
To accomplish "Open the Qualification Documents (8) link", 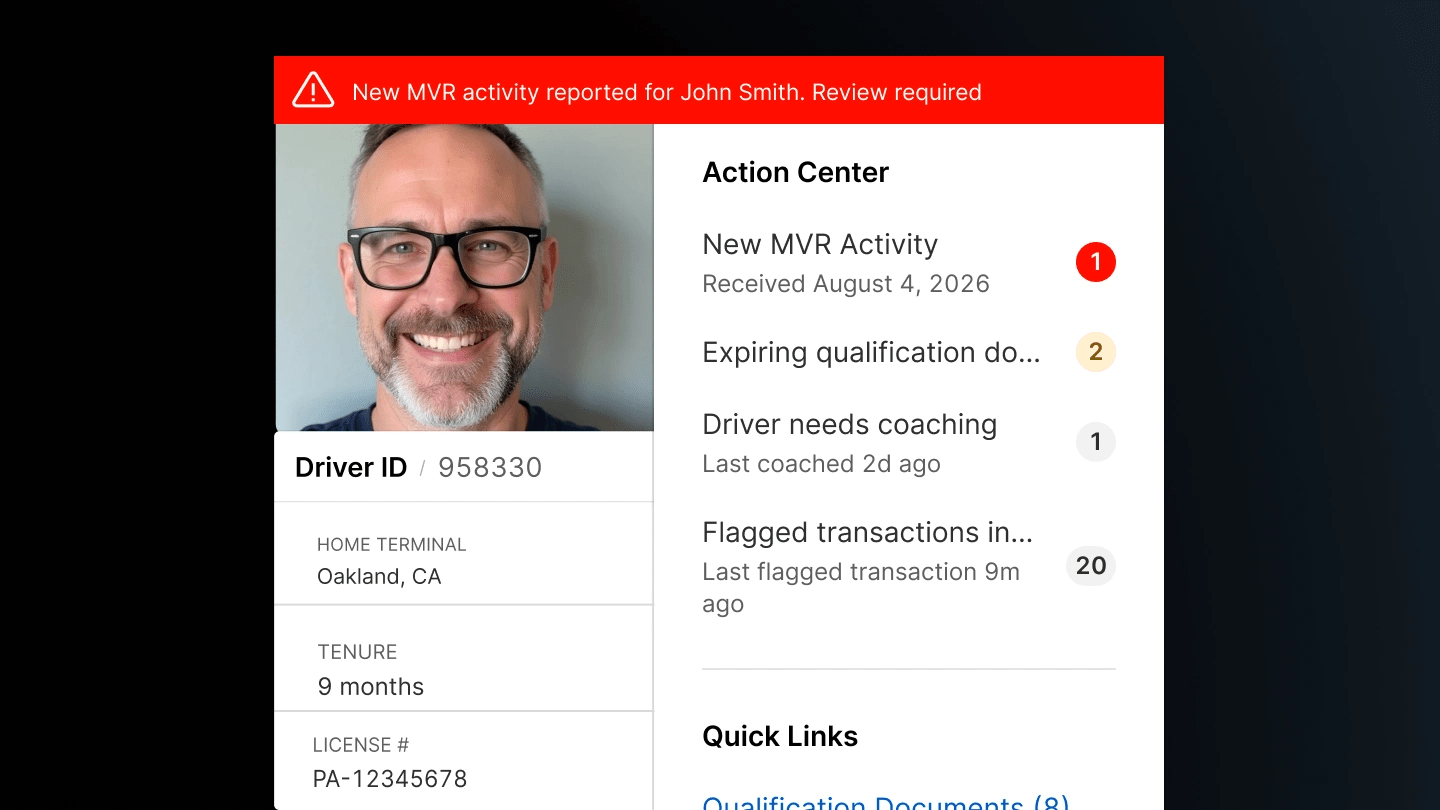I will tap(886, 802).
